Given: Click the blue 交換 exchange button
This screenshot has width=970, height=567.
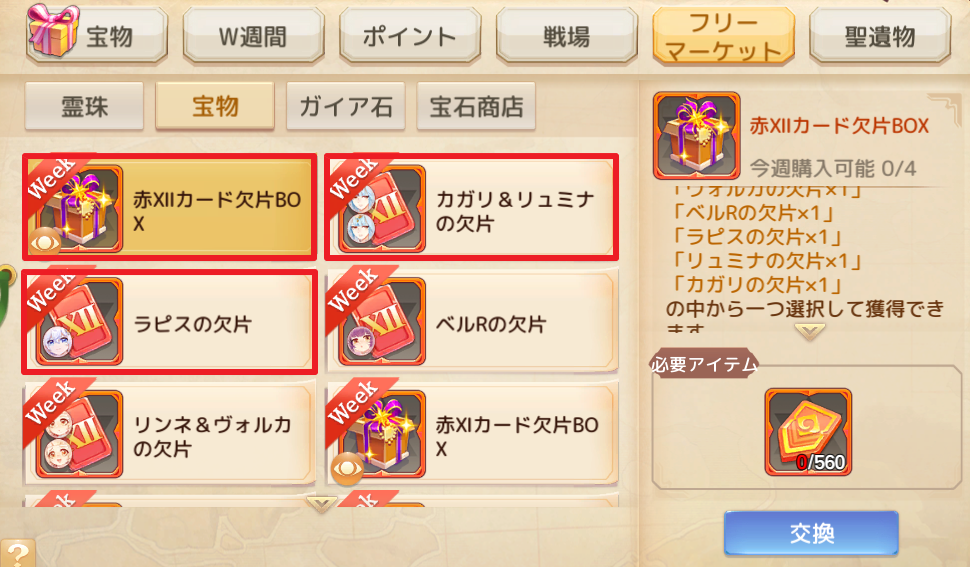Looking at the screenshot, I should 811,533.
